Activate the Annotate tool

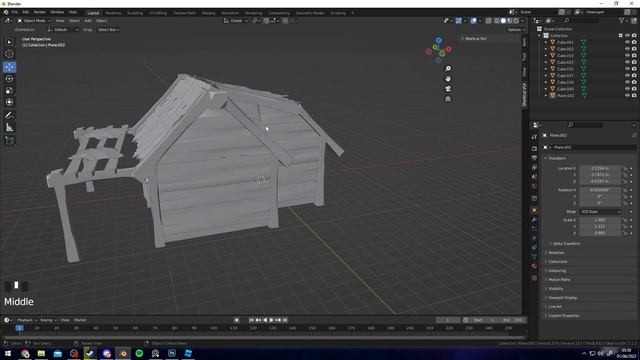pyautogui.click(x=9, y=116)
